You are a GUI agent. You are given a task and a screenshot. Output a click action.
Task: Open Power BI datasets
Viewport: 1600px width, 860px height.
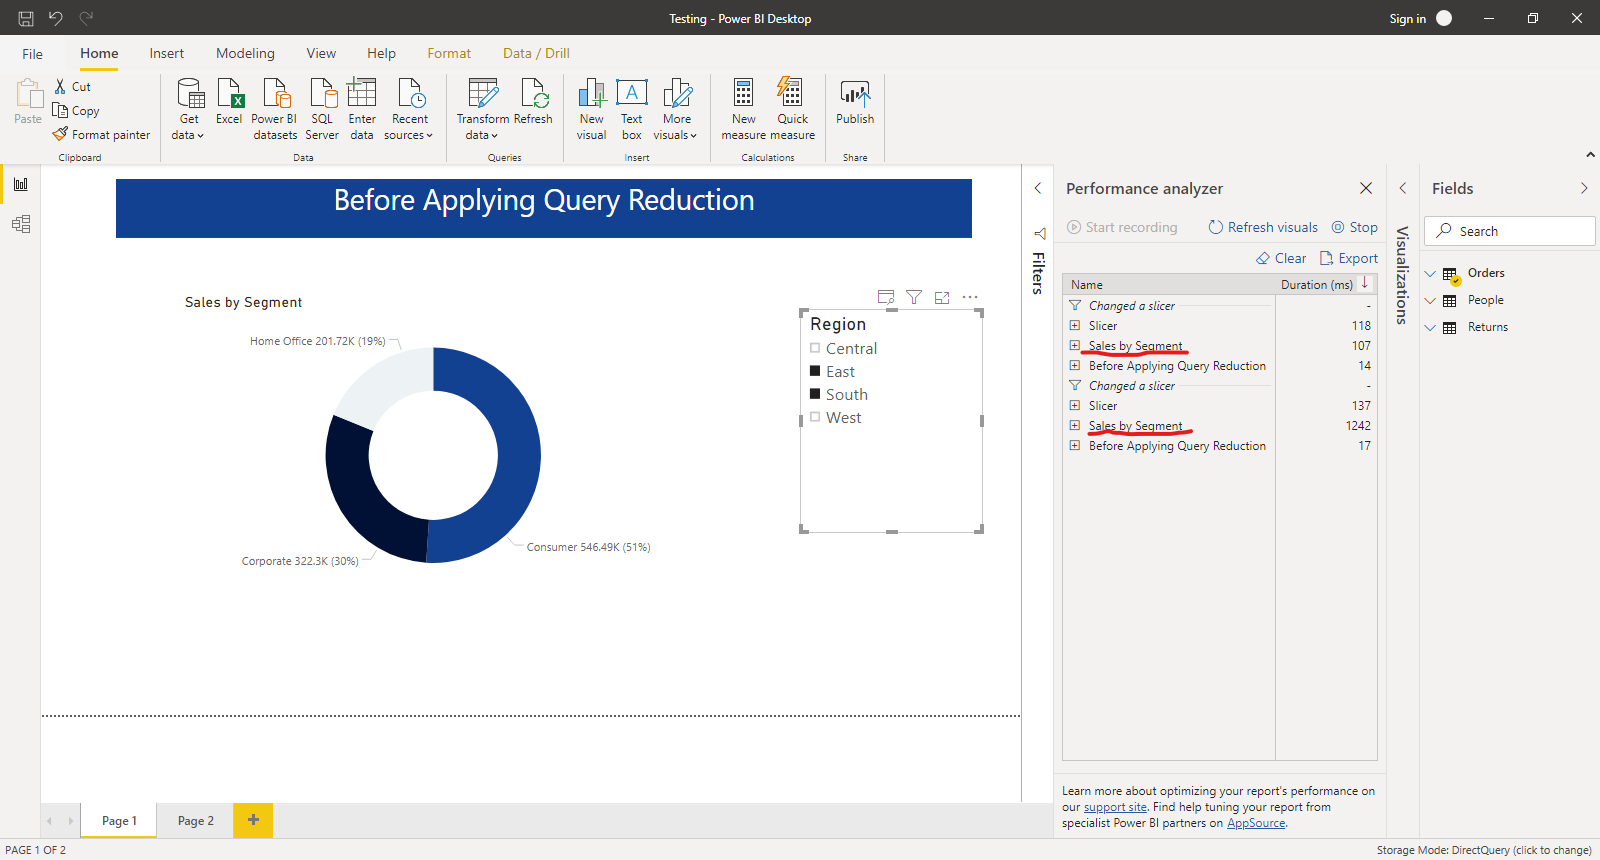pos(274,110)
